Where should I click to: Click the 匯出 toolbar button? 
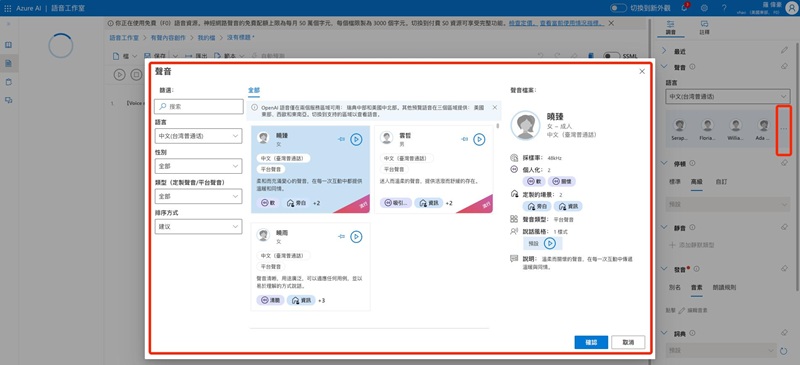coord(196,56)
